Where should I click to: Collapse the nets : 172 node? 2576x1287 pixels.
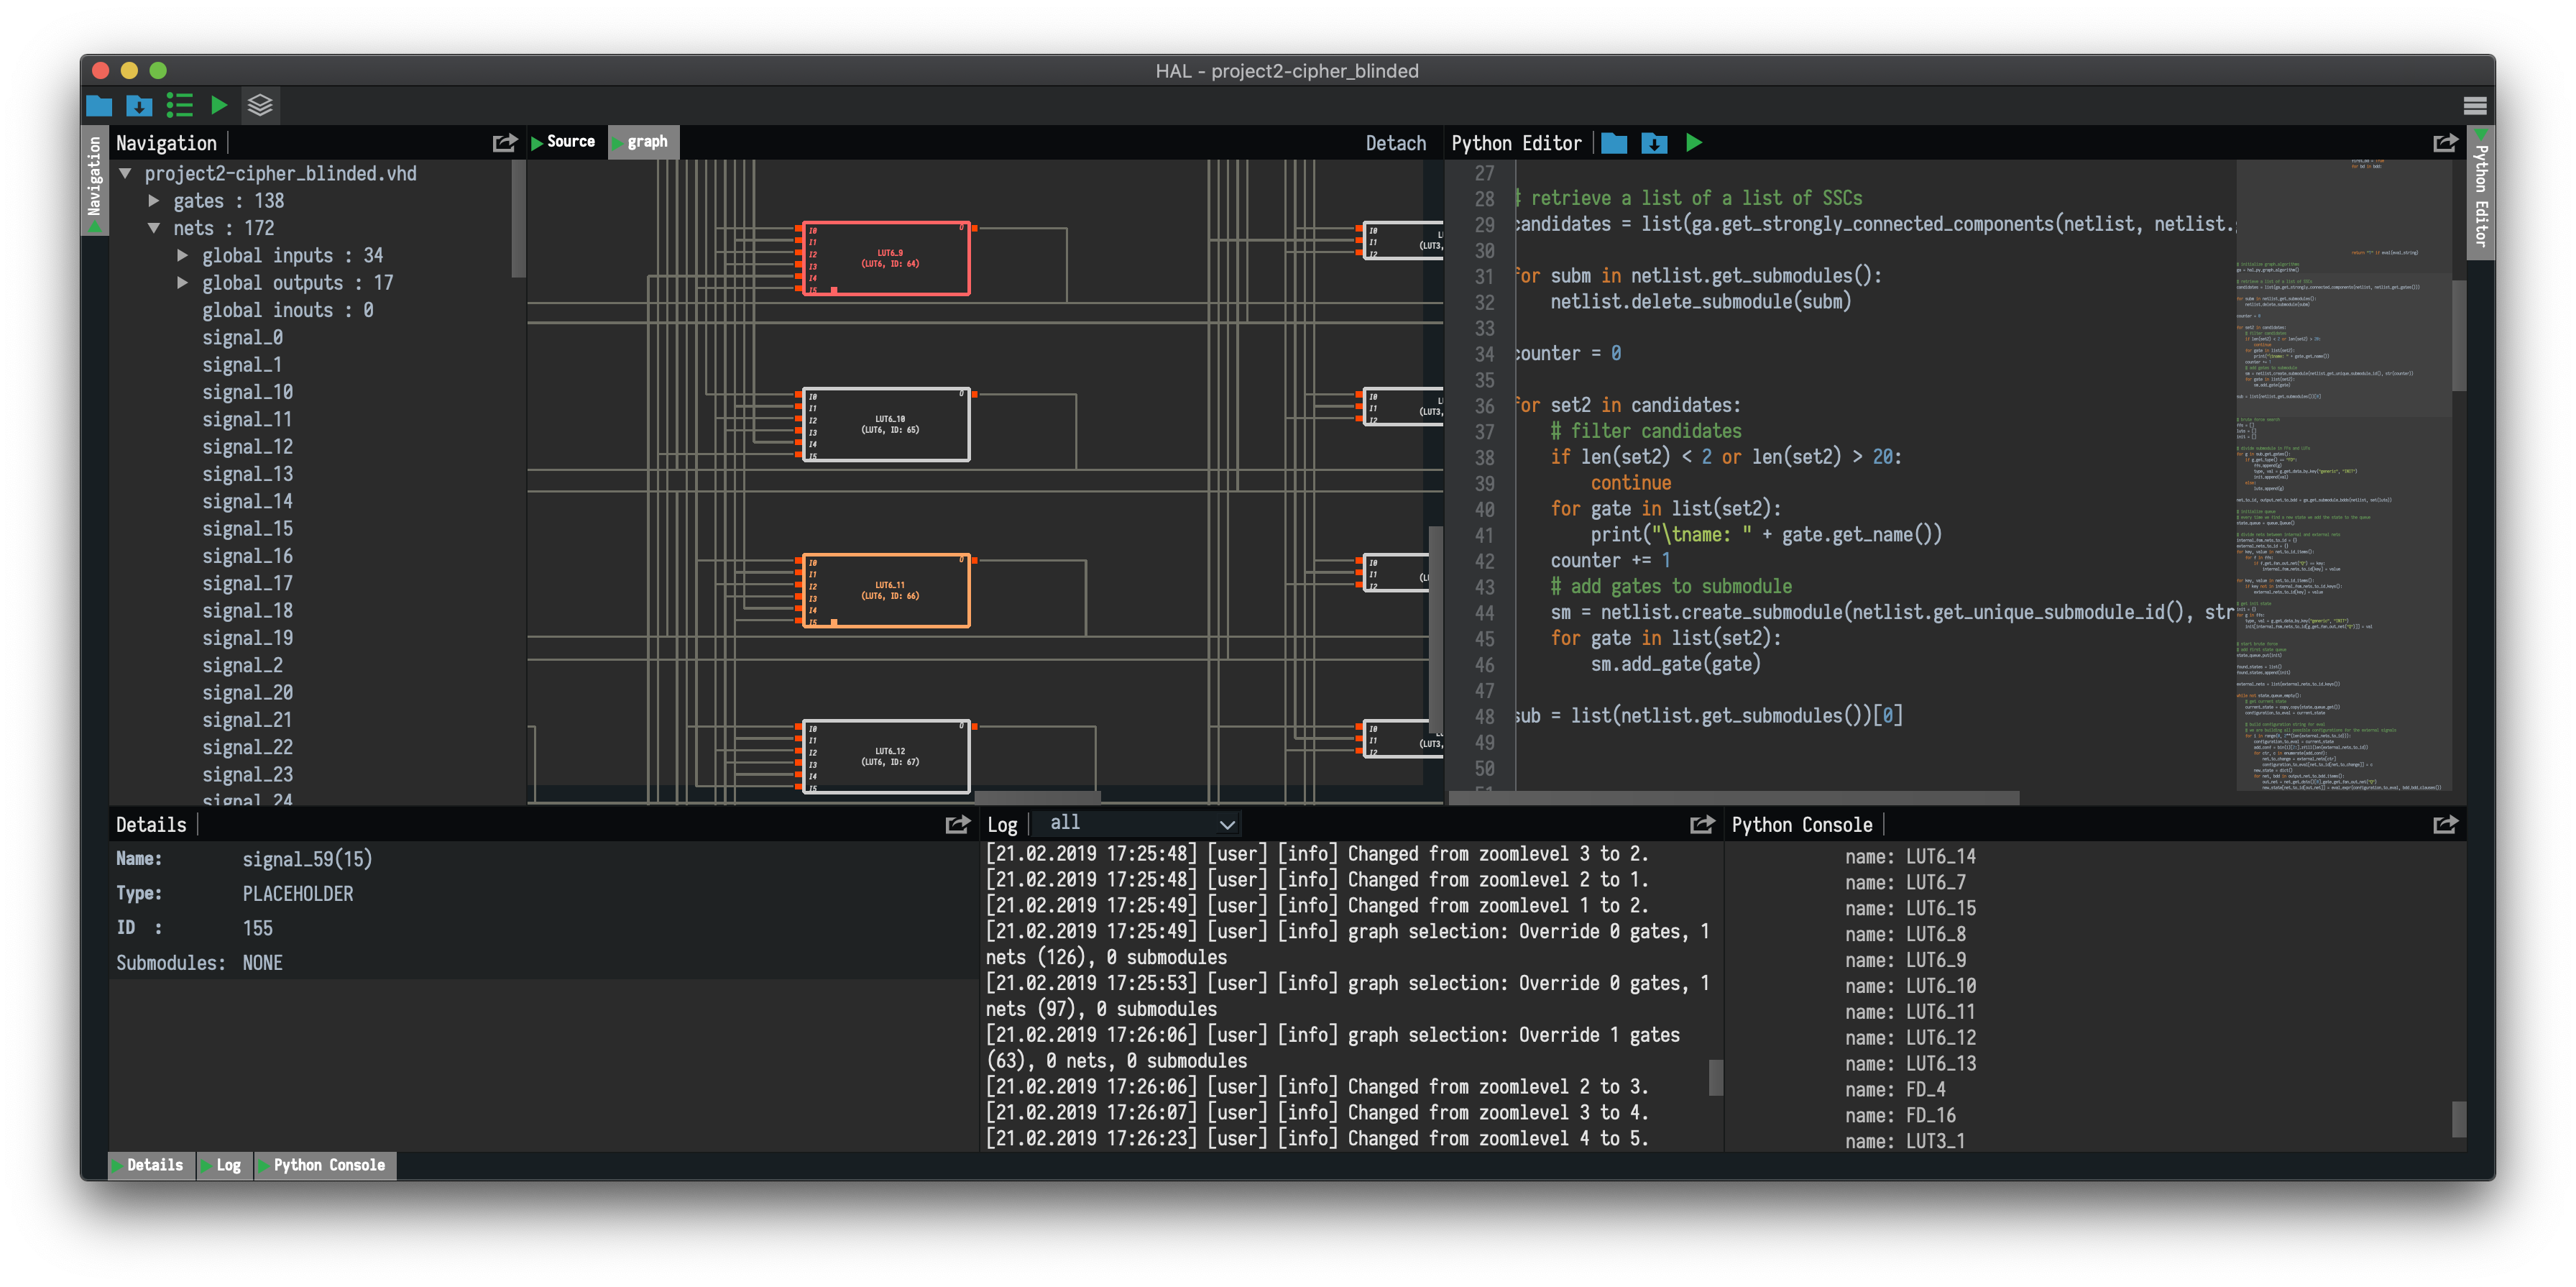point(154,228)
